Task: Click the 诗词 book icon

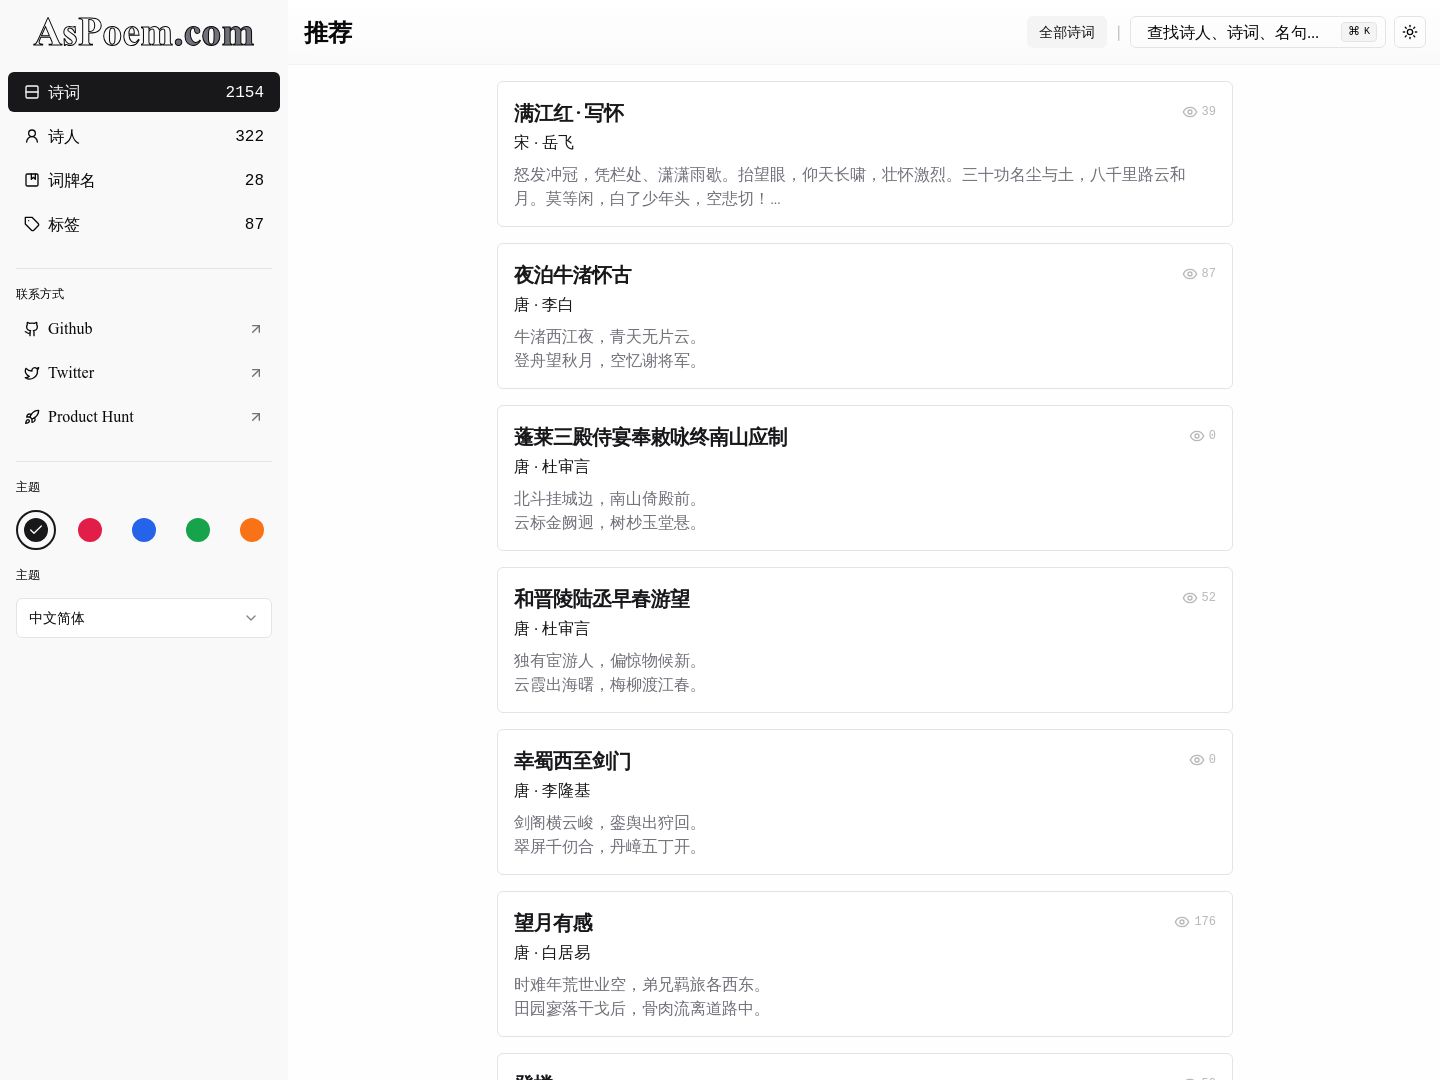Action: [x=32, y=92]
